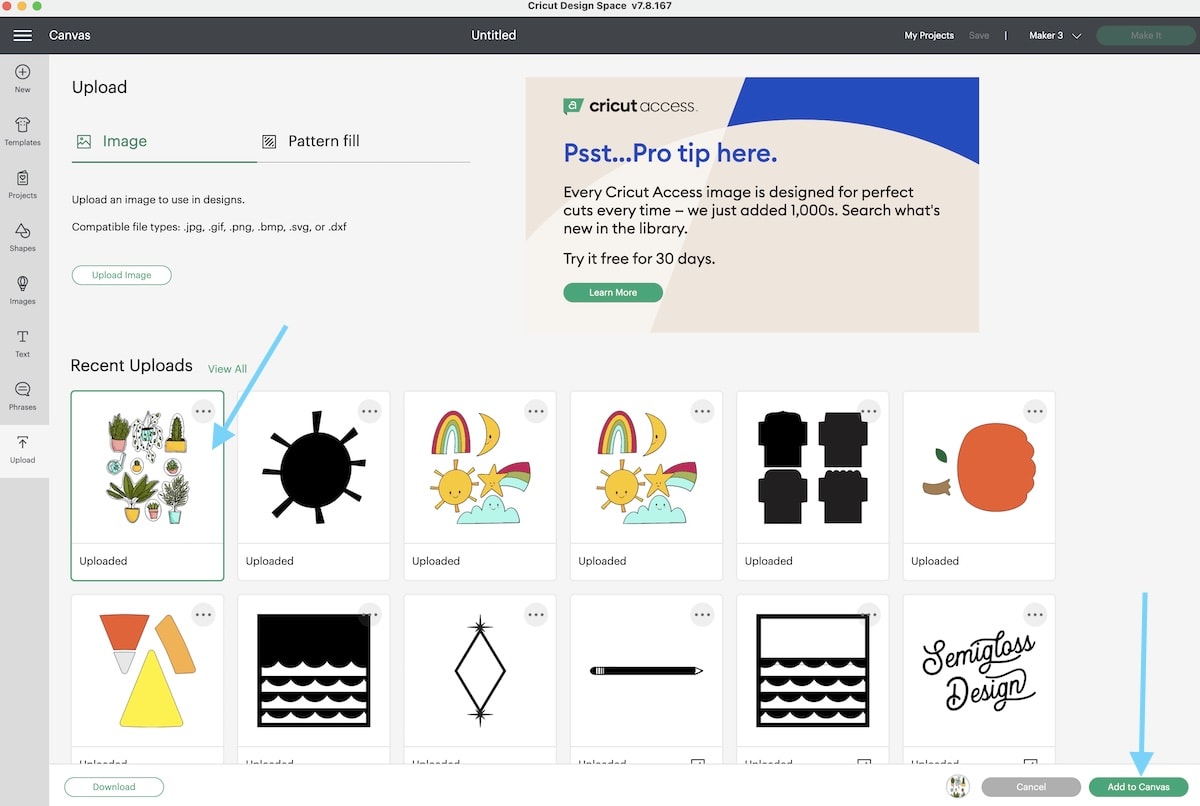Click the Canvas label in header

(x=70, y=35)
